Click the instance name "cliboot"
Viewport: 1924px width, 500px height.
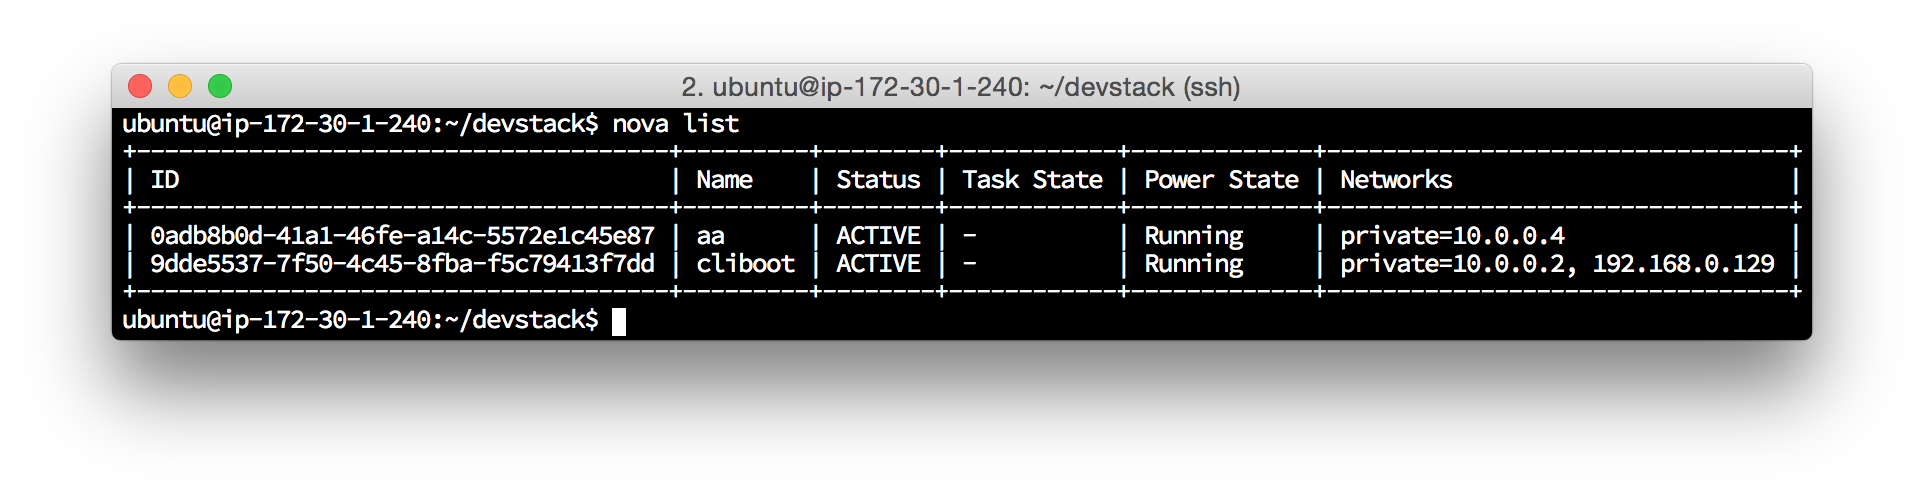pos(745,264)
